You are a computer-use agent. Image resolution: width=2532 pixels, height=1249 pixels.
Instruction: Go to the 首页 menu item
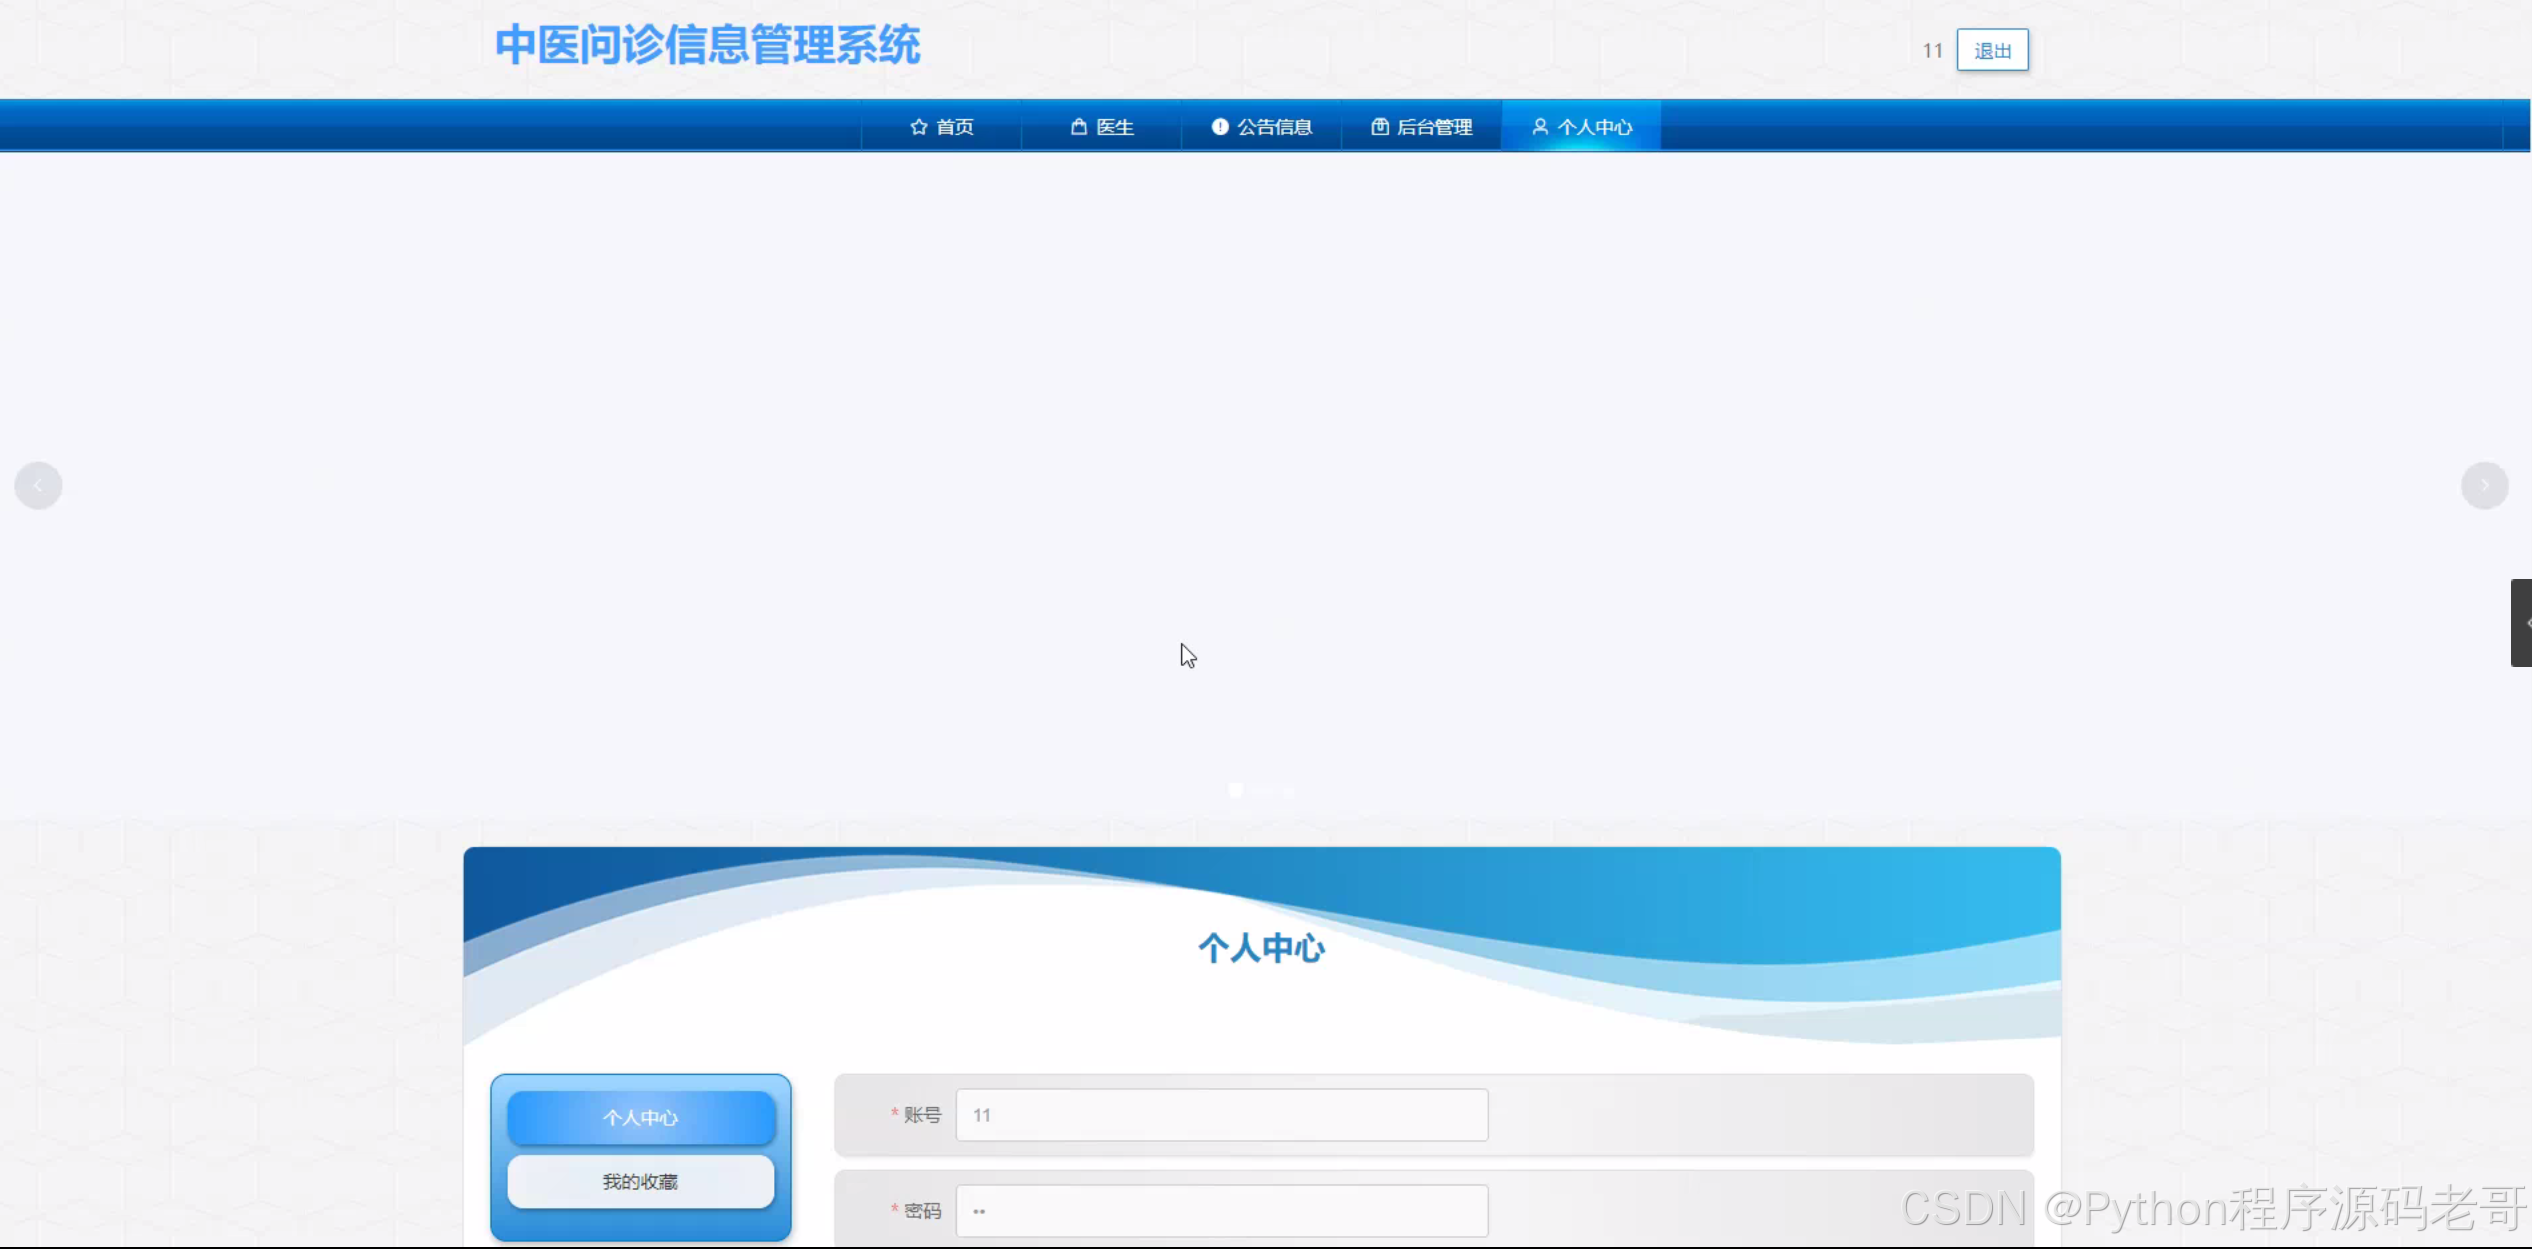[x=954, y=127]
